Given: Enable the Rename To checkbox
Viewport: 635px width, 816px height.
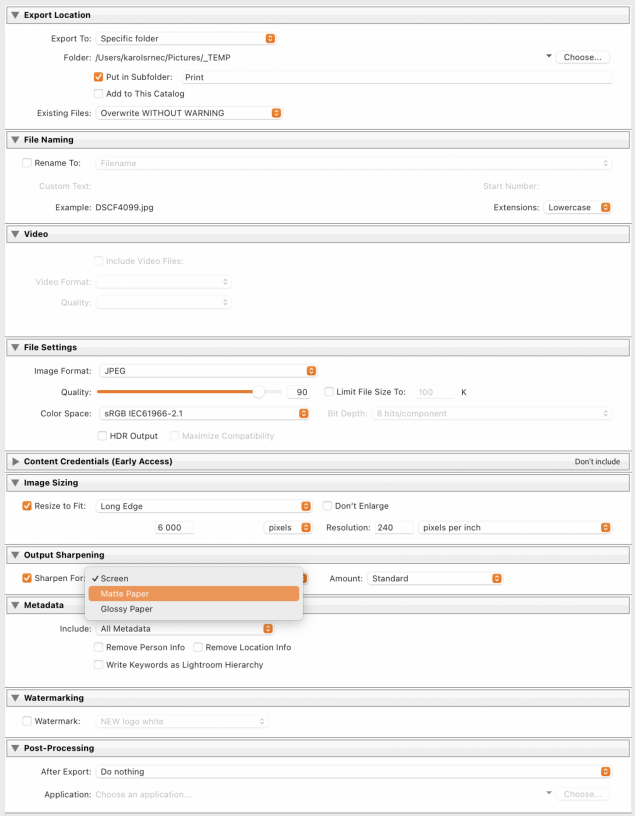Looking at the screenshot, I should click(x=27, y=163).
